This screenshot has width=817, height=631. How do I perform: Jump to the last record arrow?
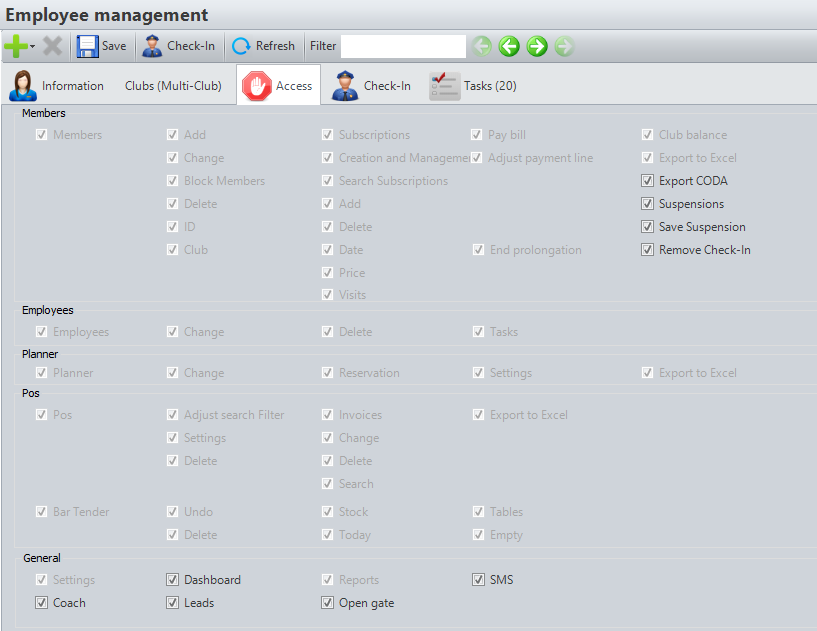coord(564,46)
